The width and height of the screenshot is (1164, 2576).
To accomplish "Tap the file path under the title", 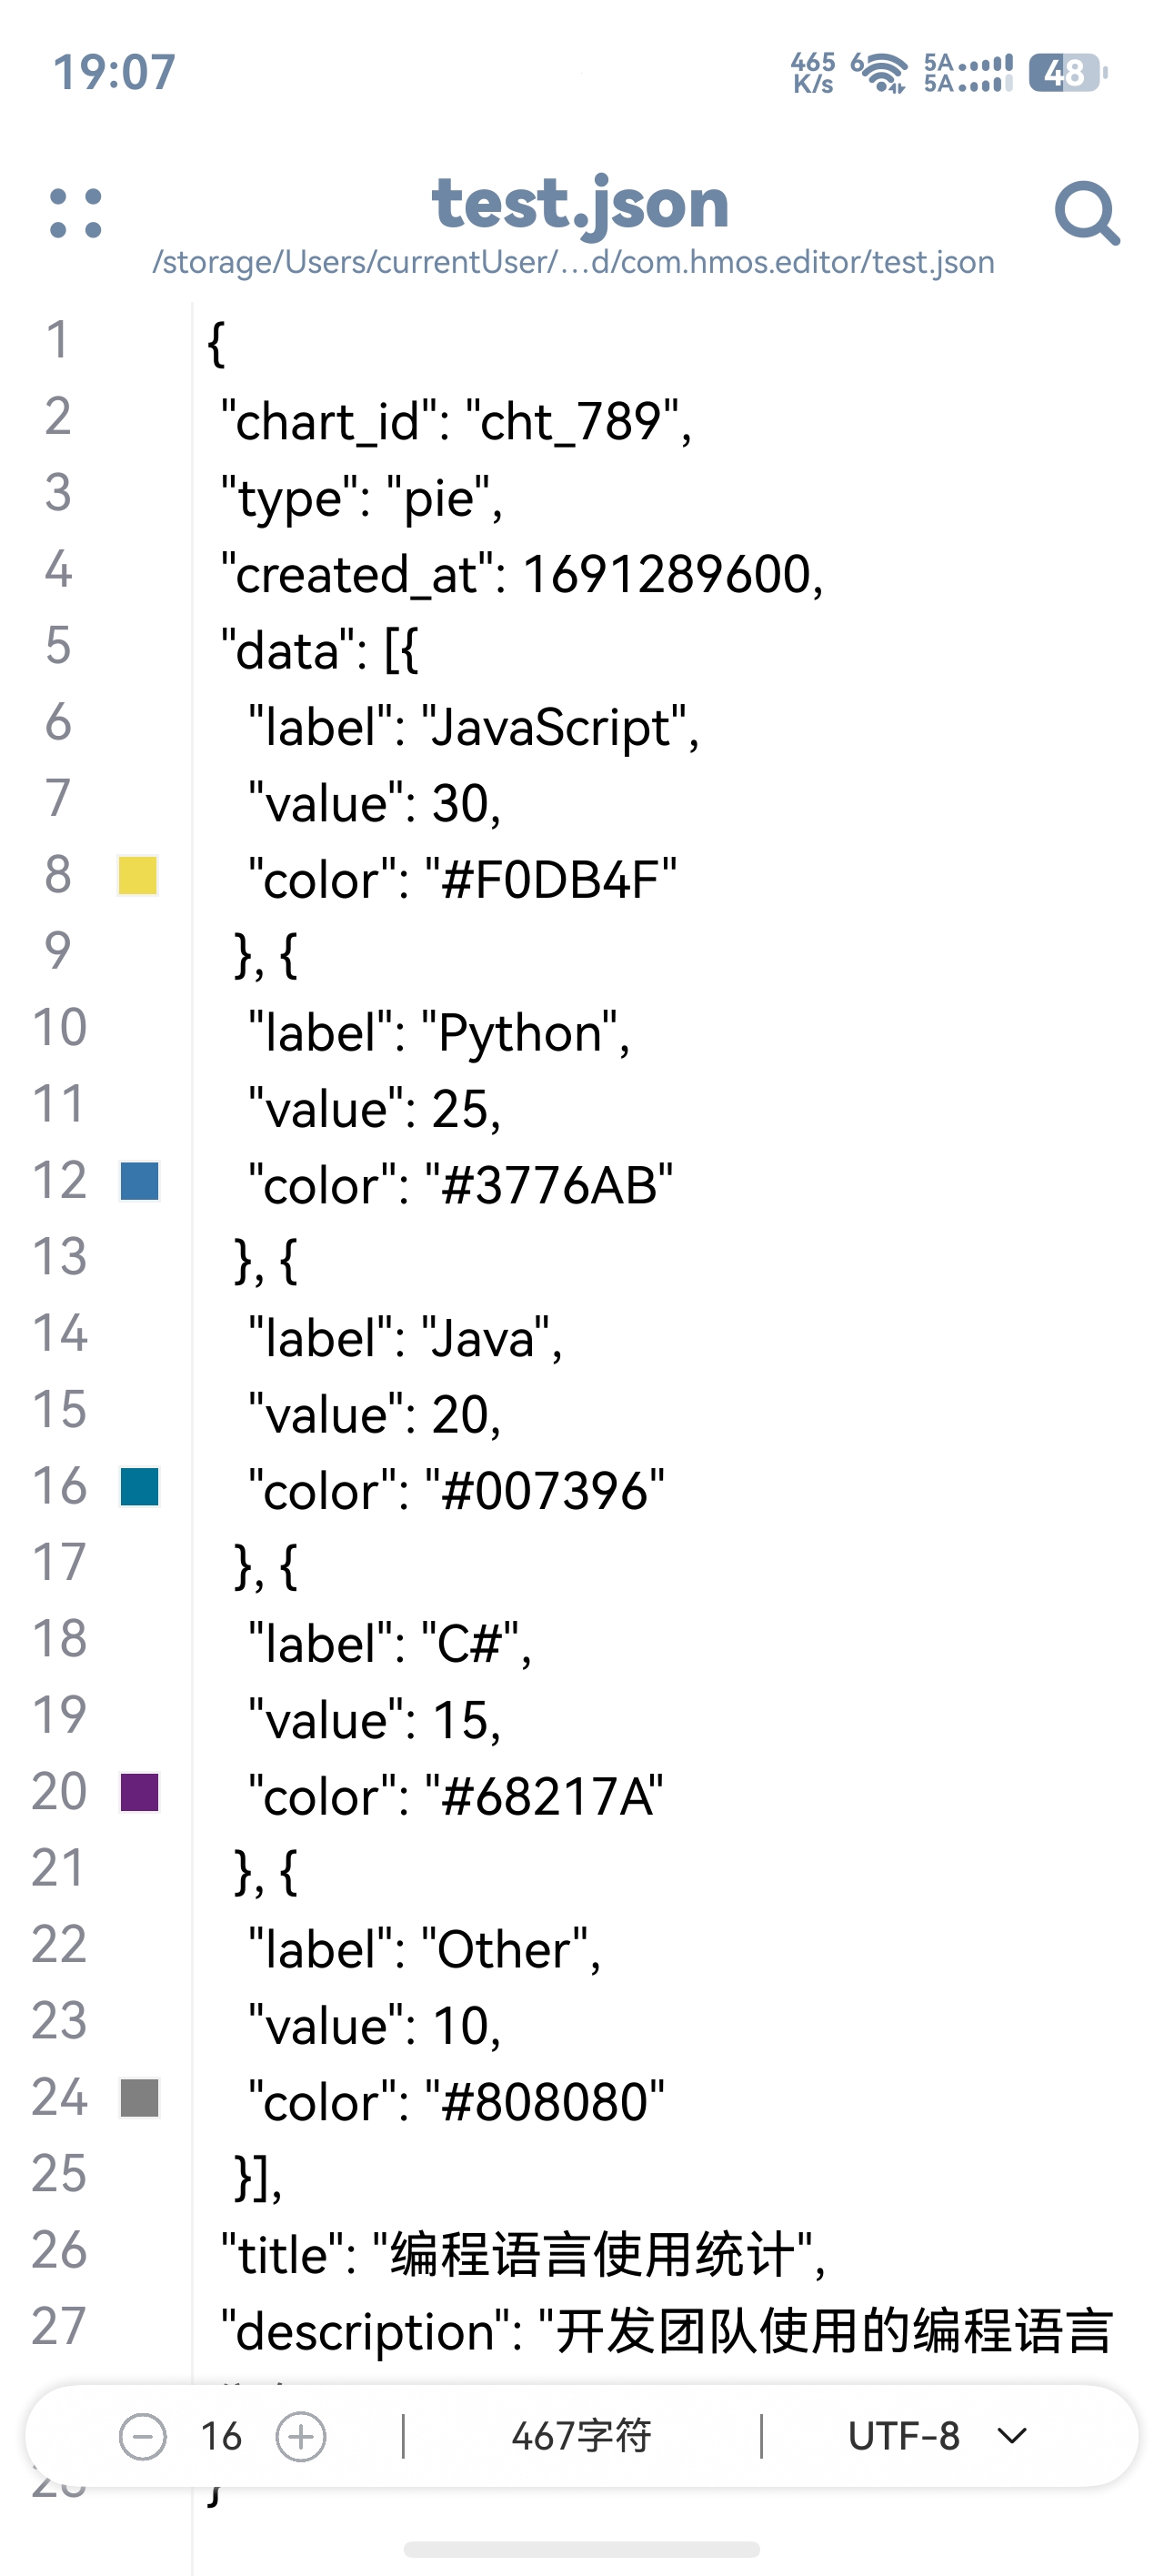I will point(573,262).
